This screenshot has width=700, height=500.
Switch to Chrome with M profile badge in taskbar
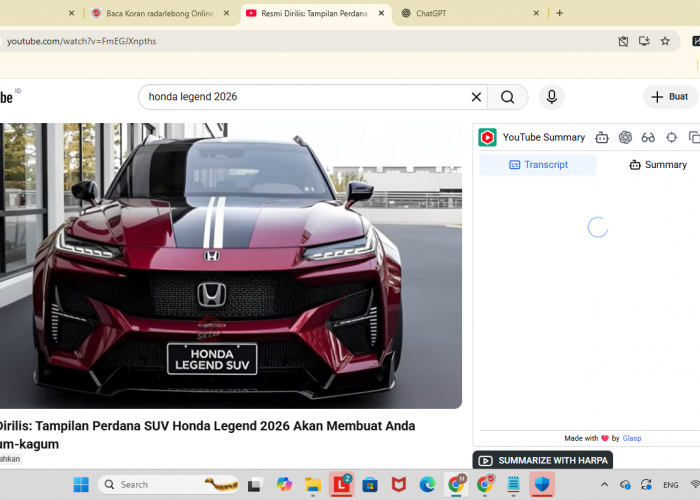[456, 484]
